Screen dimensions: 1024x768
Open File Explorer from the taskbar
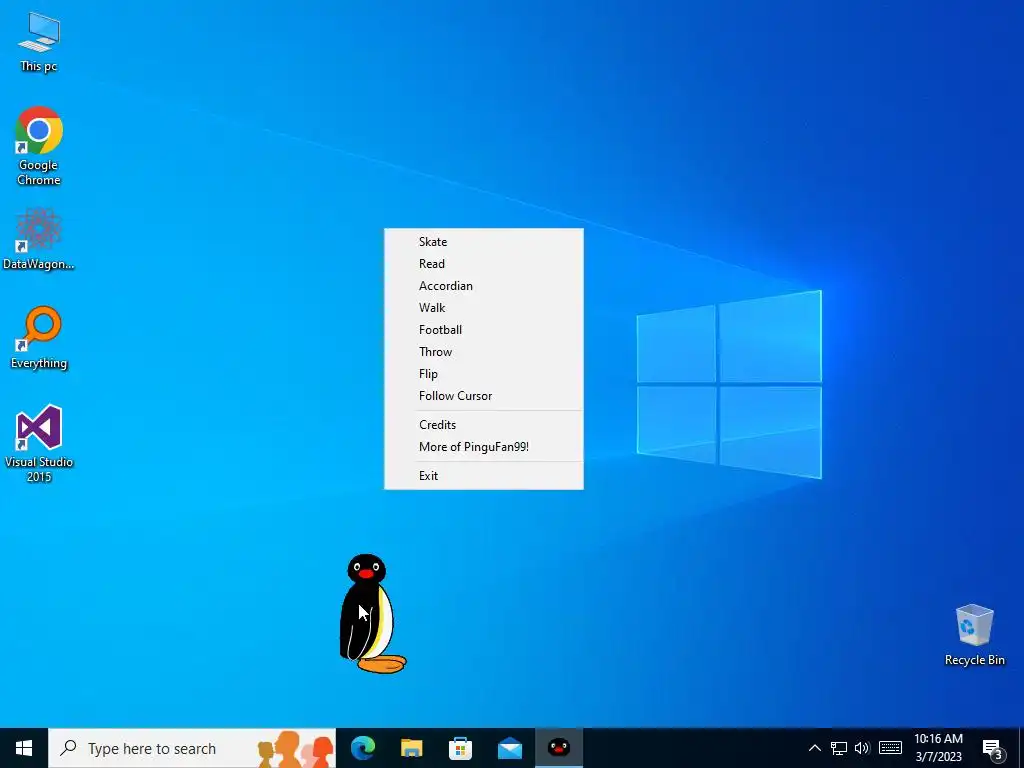pos(411,748)
